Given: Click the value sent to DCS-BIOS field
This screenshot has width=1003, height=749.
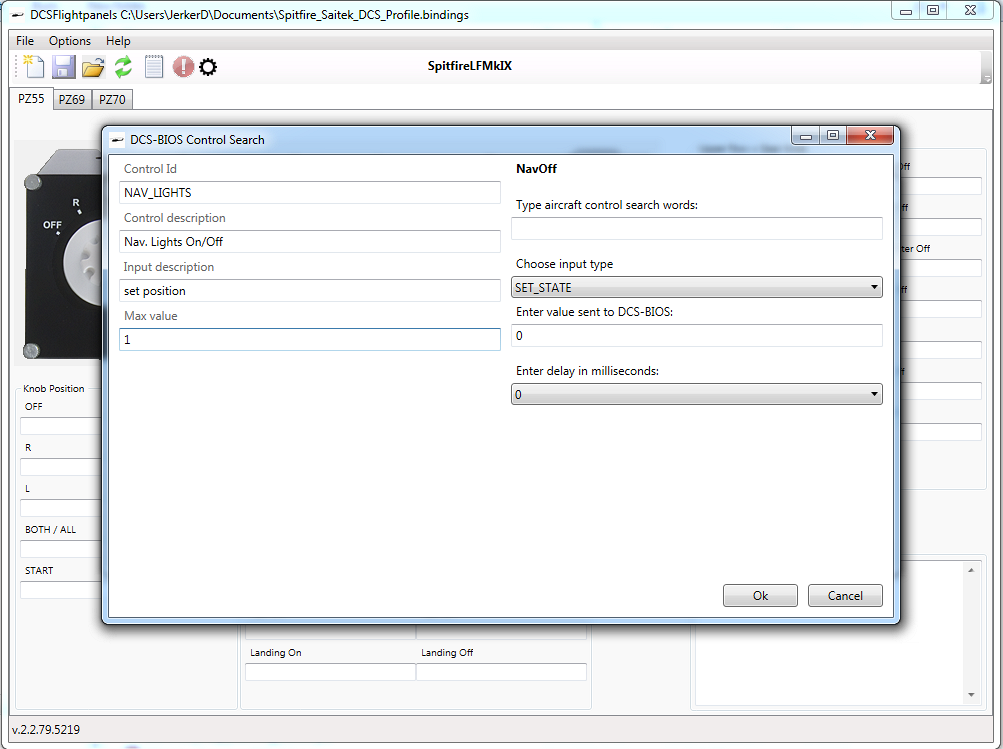Looking at the screenshot, I should point(697,336).
